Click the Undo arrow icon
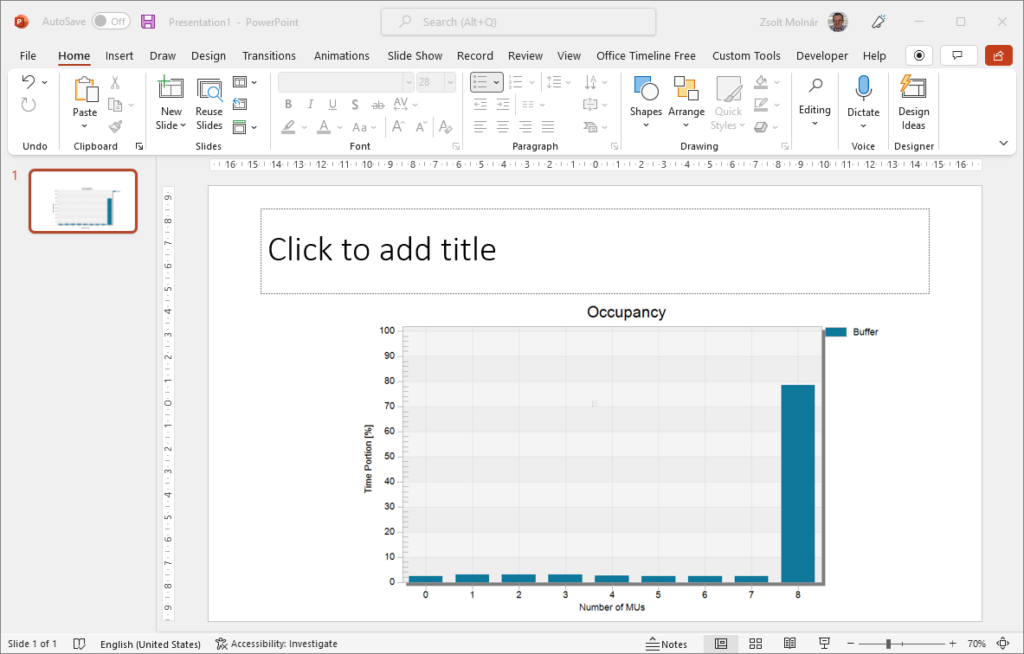The height and width of the screenshot is (654, 1024). (x=29, y=82)
